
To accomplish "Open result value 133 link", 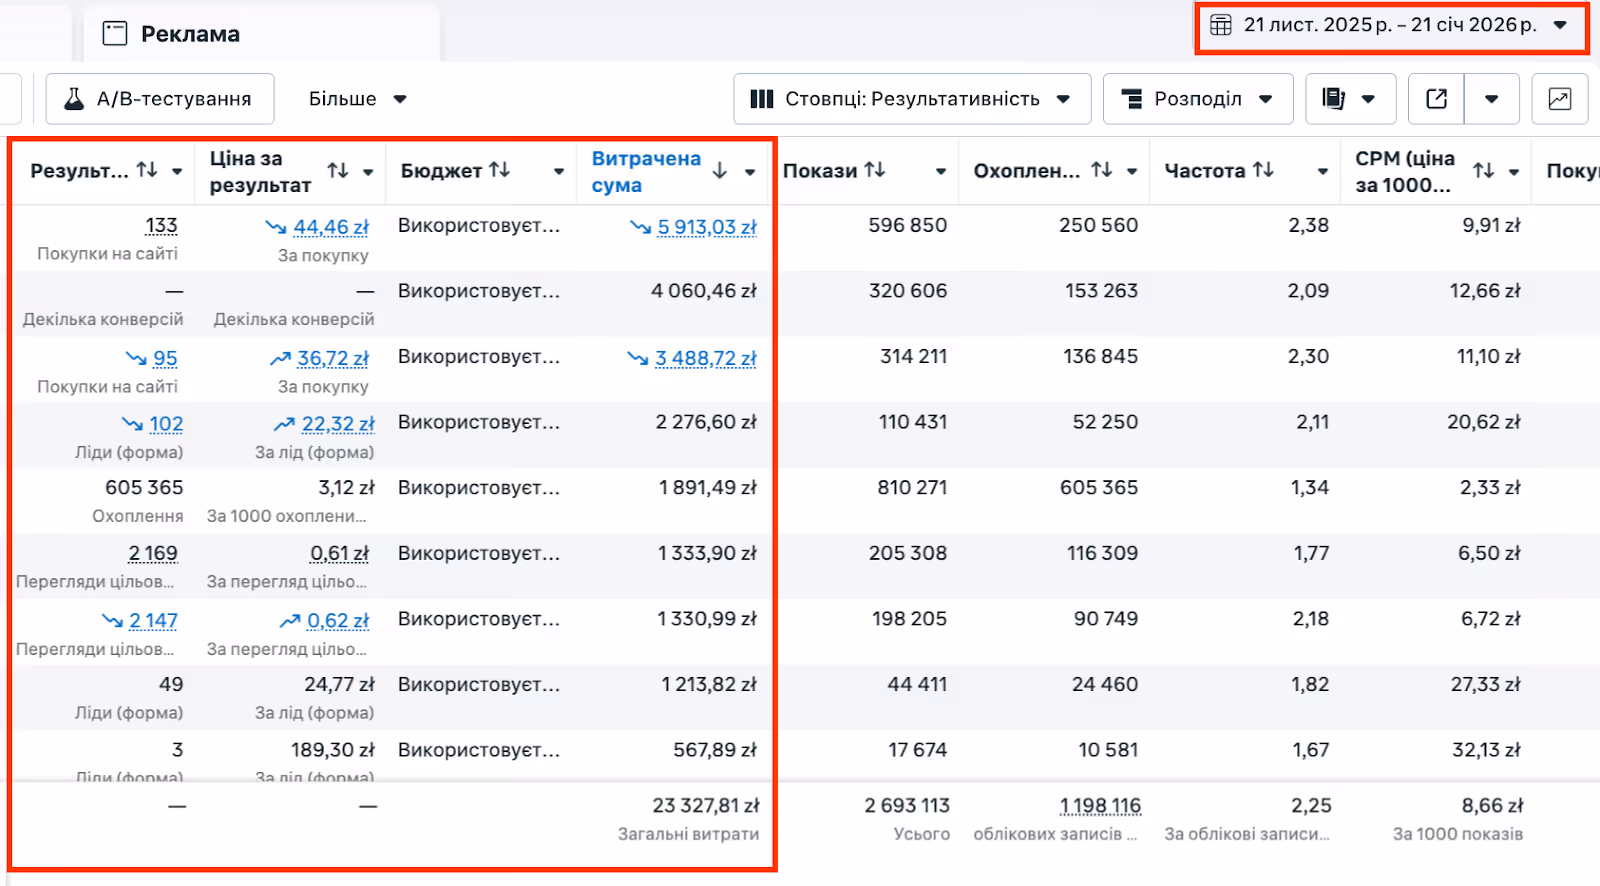I will pyautogui.click(x=161, y=226).
